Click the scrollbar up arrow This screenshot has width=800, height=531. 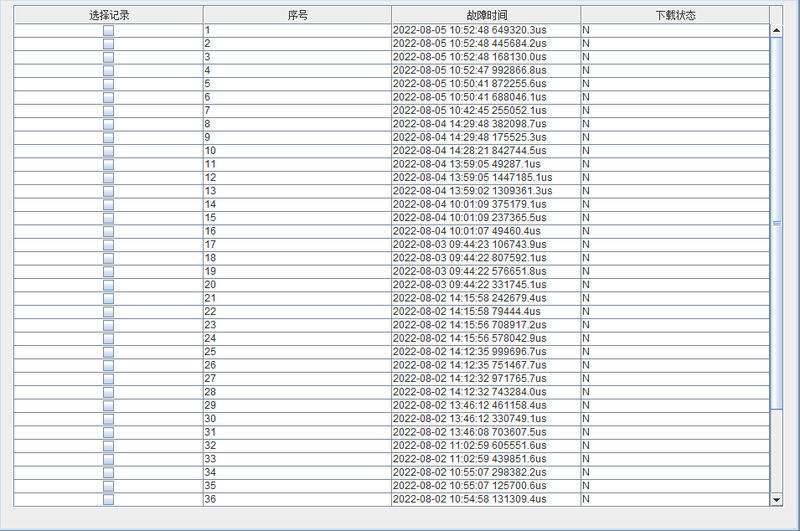[776, 30]
